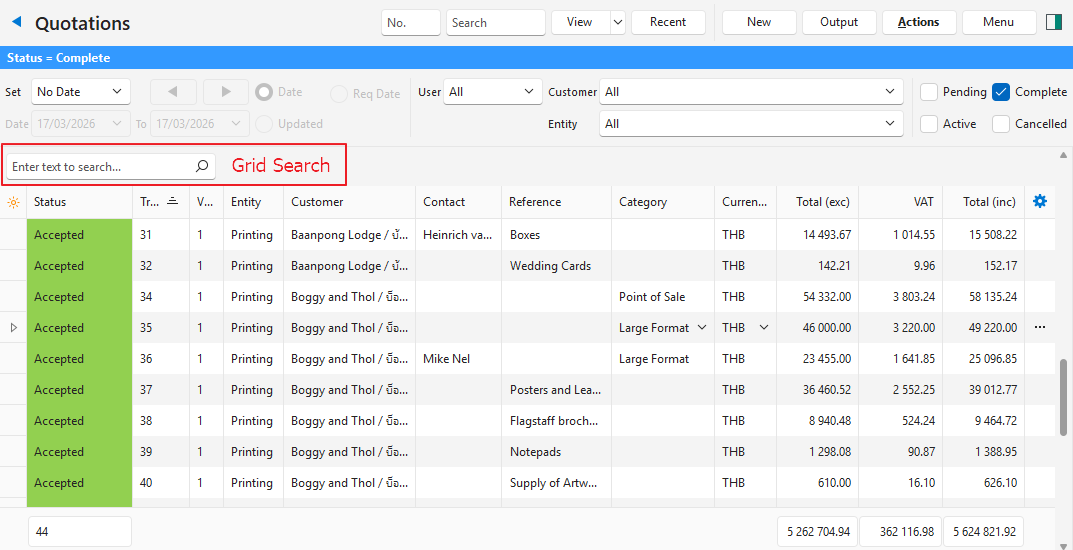Click the magnifier icon in grid search
The height and width of the screenshot is (550, 1073).
coord(201,167)
